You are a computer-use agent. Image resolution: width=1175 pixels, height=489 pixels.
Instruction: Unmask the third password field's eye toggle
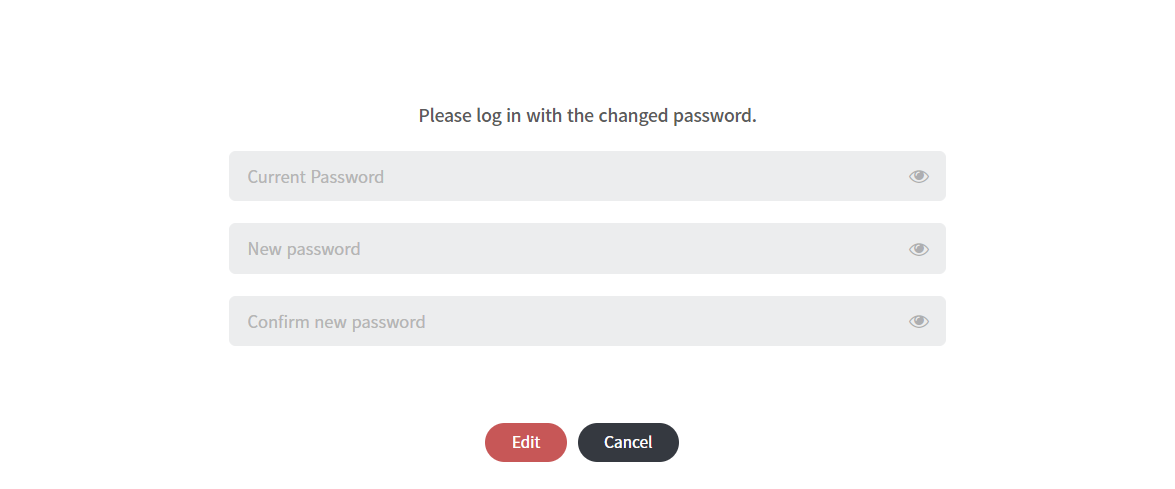(x=918, y=321)
